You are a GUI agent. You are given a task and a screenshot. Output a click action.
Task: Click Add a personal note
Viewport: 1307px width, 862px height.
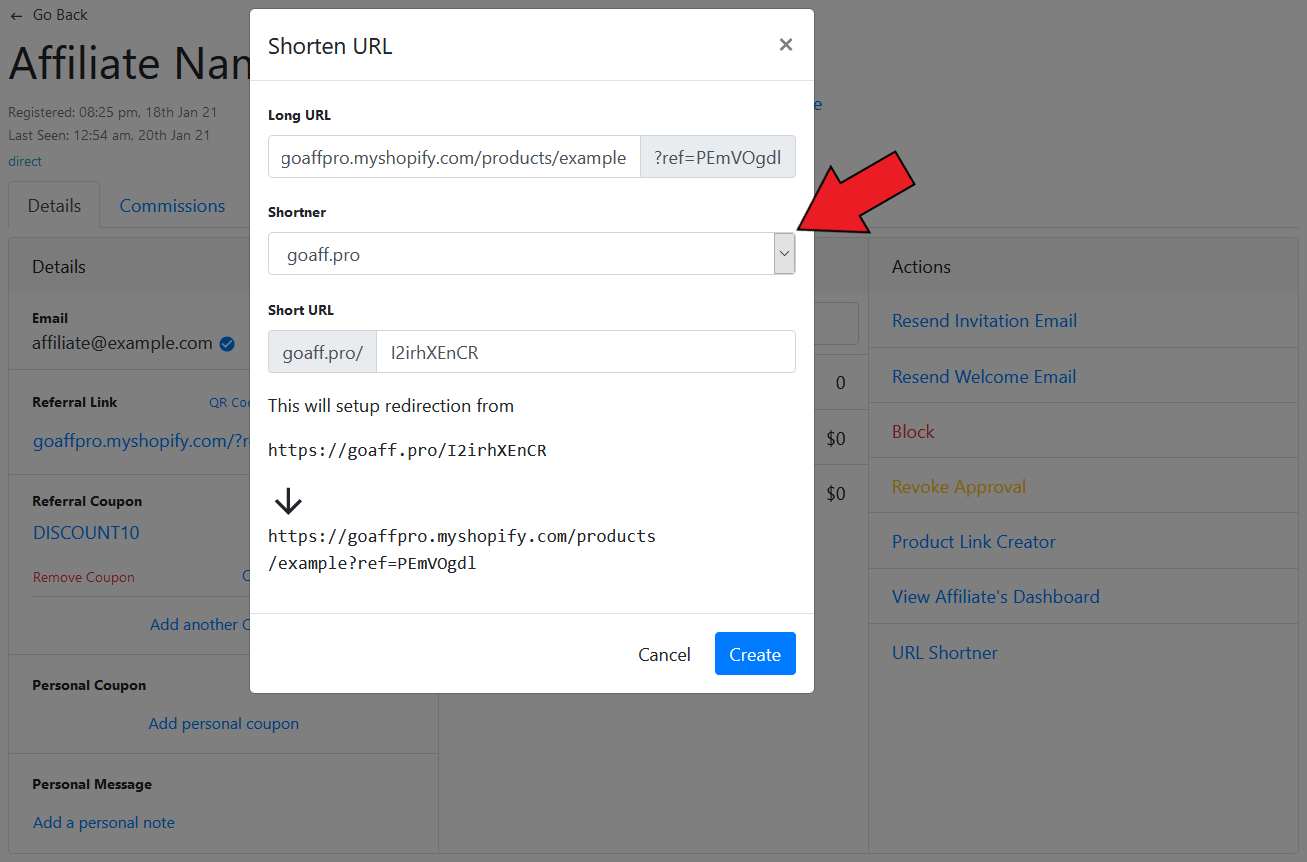pyautogui.click(x=104, y=822)
